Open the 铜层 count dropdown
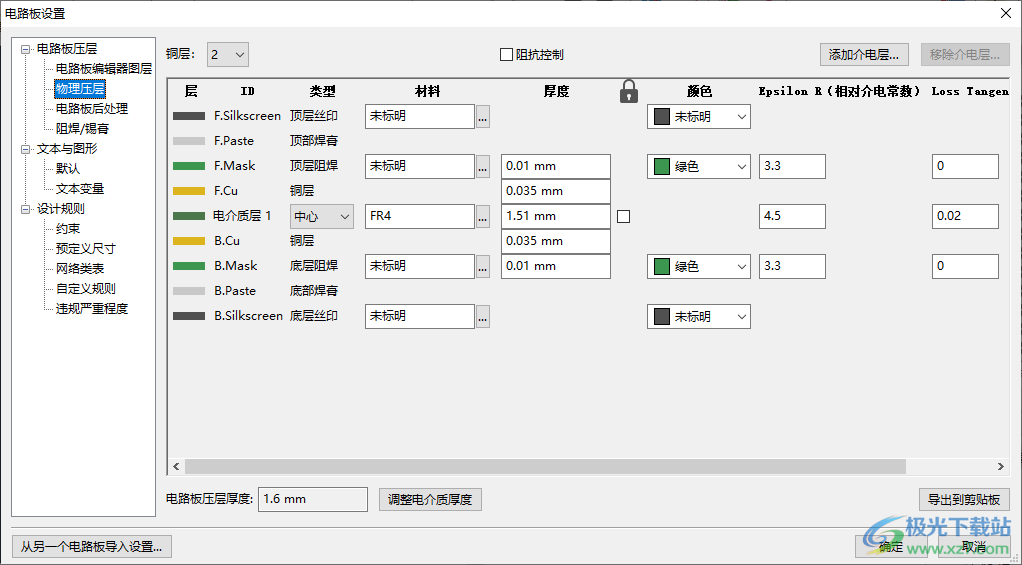The height and width of the screenshot is (565, 1022). (x=227, y=55)
